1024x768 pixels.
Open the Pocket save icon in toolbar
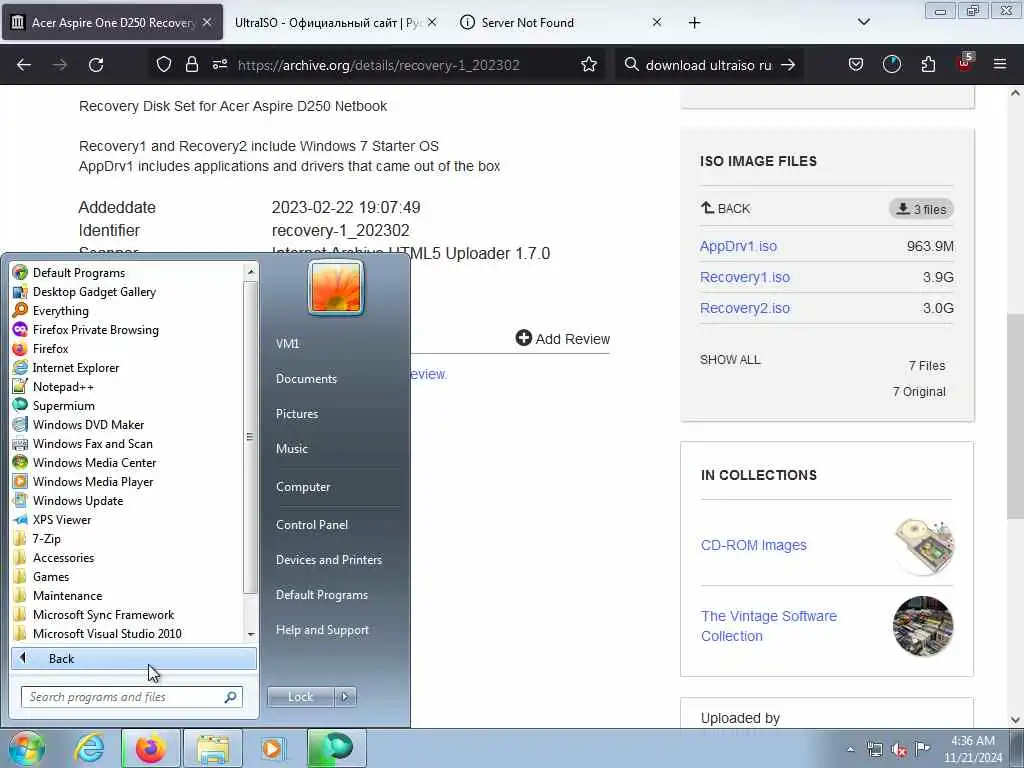coord(856,65)
